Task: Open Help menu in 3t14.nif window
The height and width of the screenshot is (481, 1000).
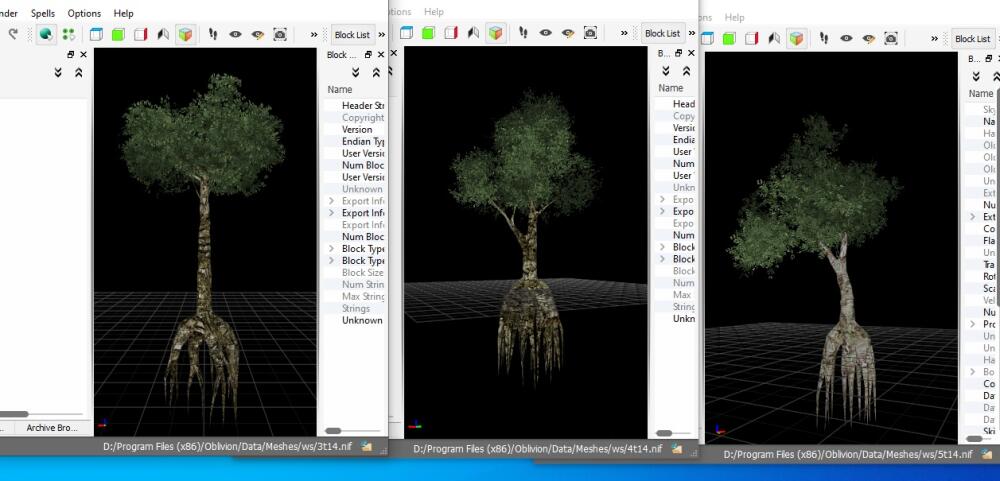Action: click(124, 13)
